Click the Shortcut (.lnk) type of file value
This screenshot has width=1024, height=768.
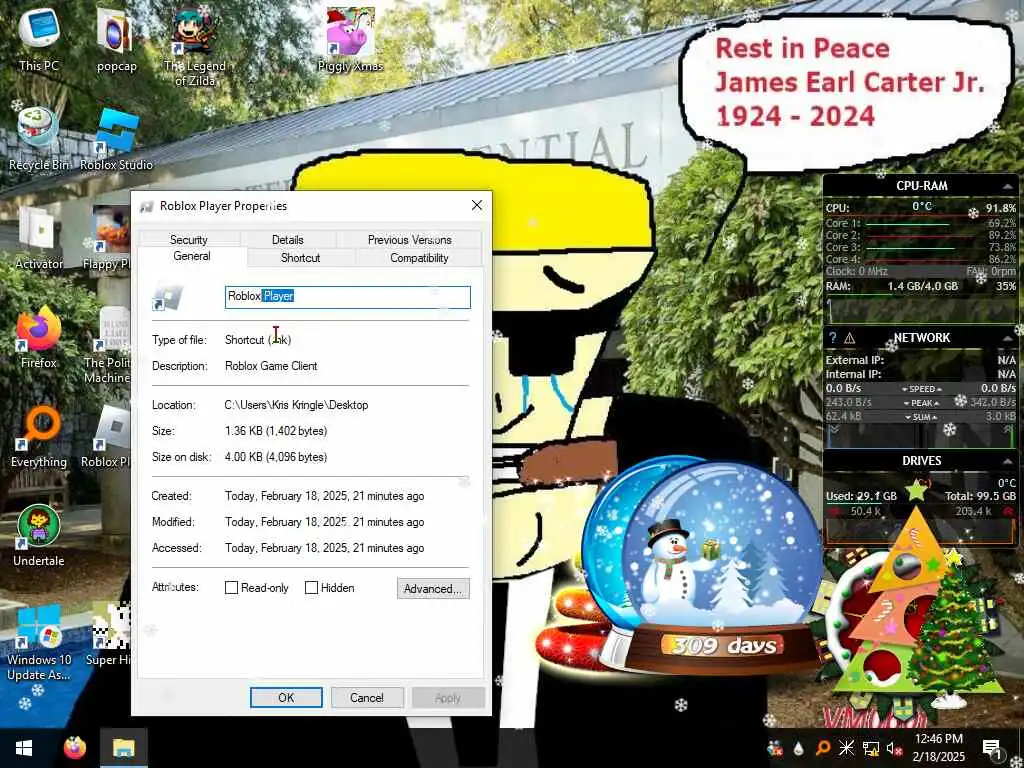[x=258, y=340]
